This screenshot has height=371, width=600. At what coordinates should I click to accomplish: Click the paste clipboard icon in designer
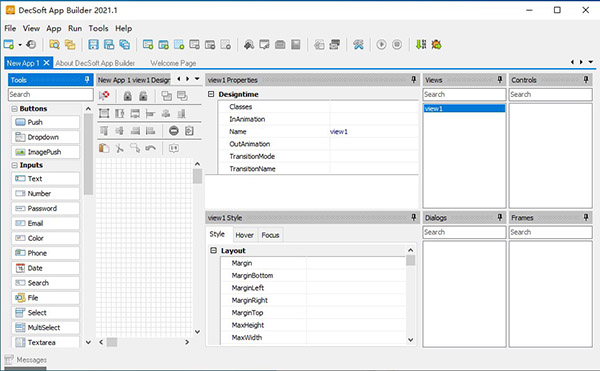coord(104,148)
